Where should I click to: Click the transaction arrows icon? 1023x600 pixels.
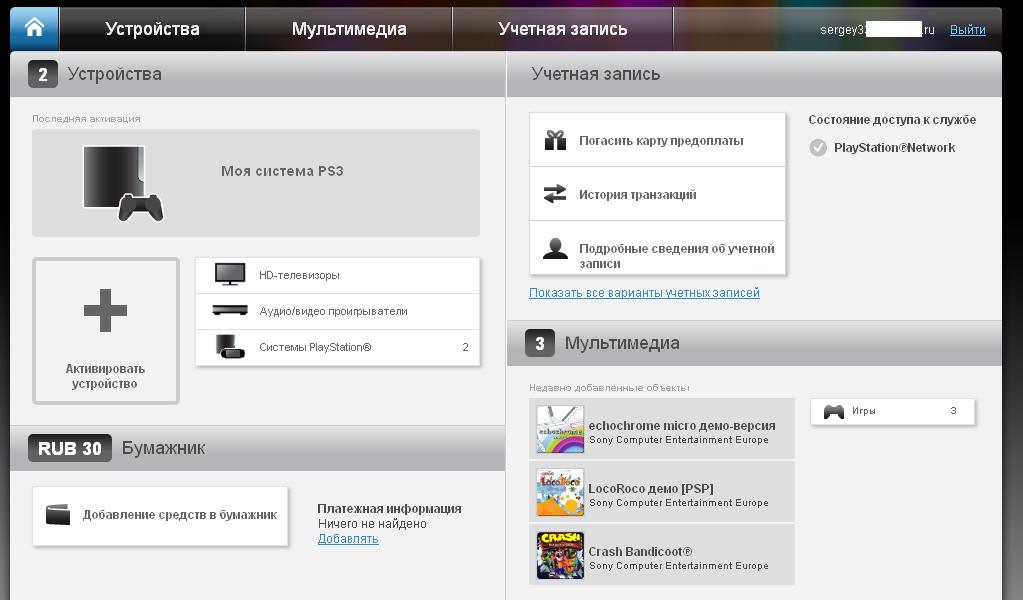tap(555, 194)
